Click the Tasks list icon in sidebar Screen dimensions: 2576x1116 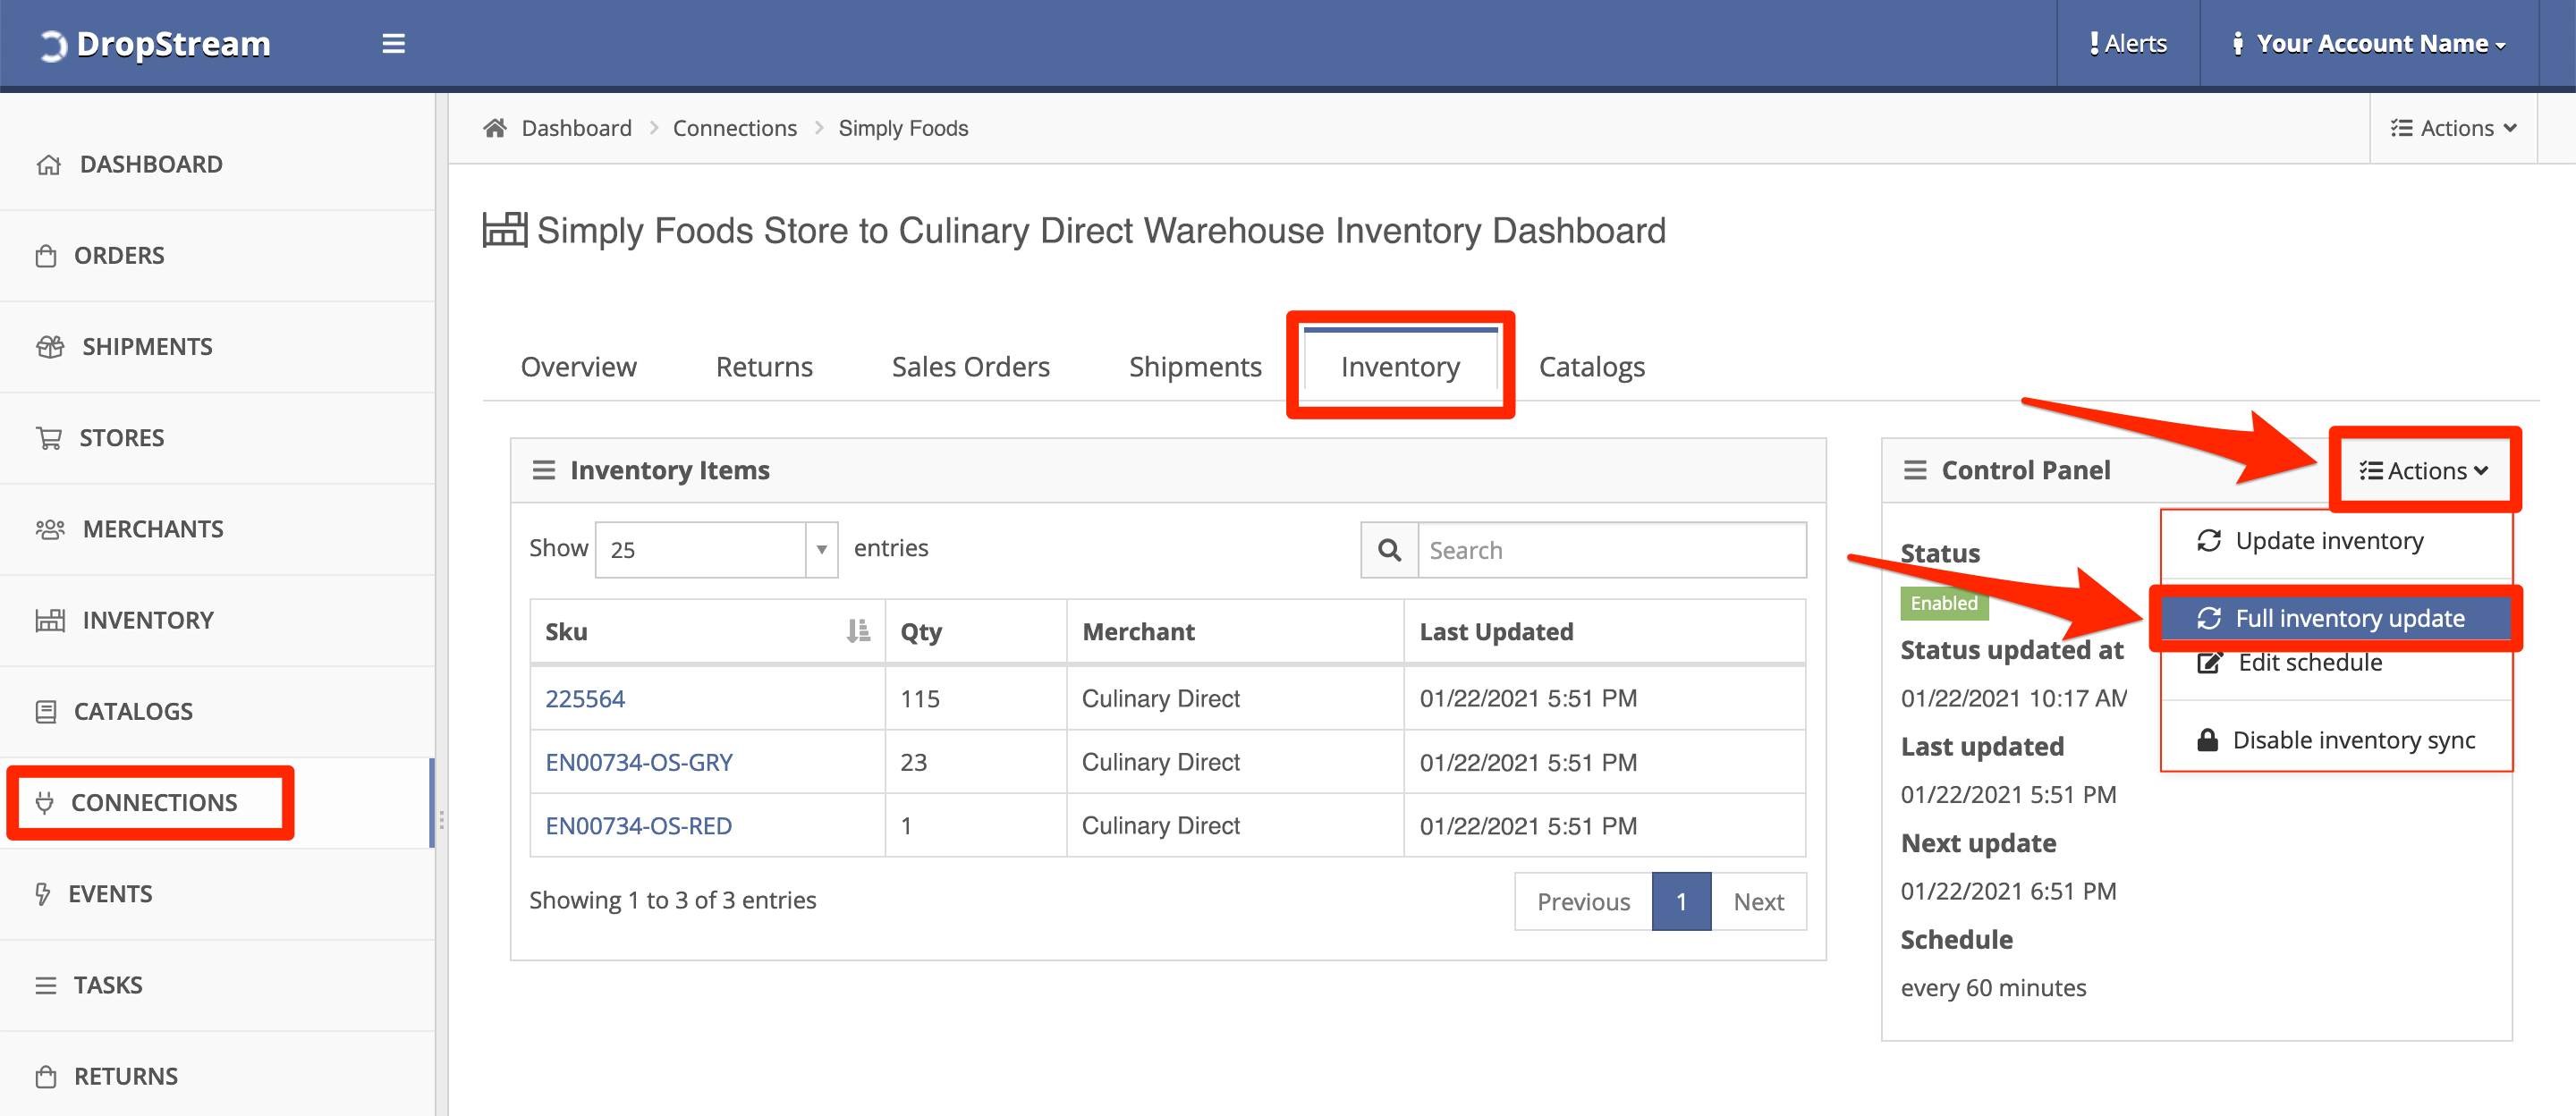click(46, 985)
